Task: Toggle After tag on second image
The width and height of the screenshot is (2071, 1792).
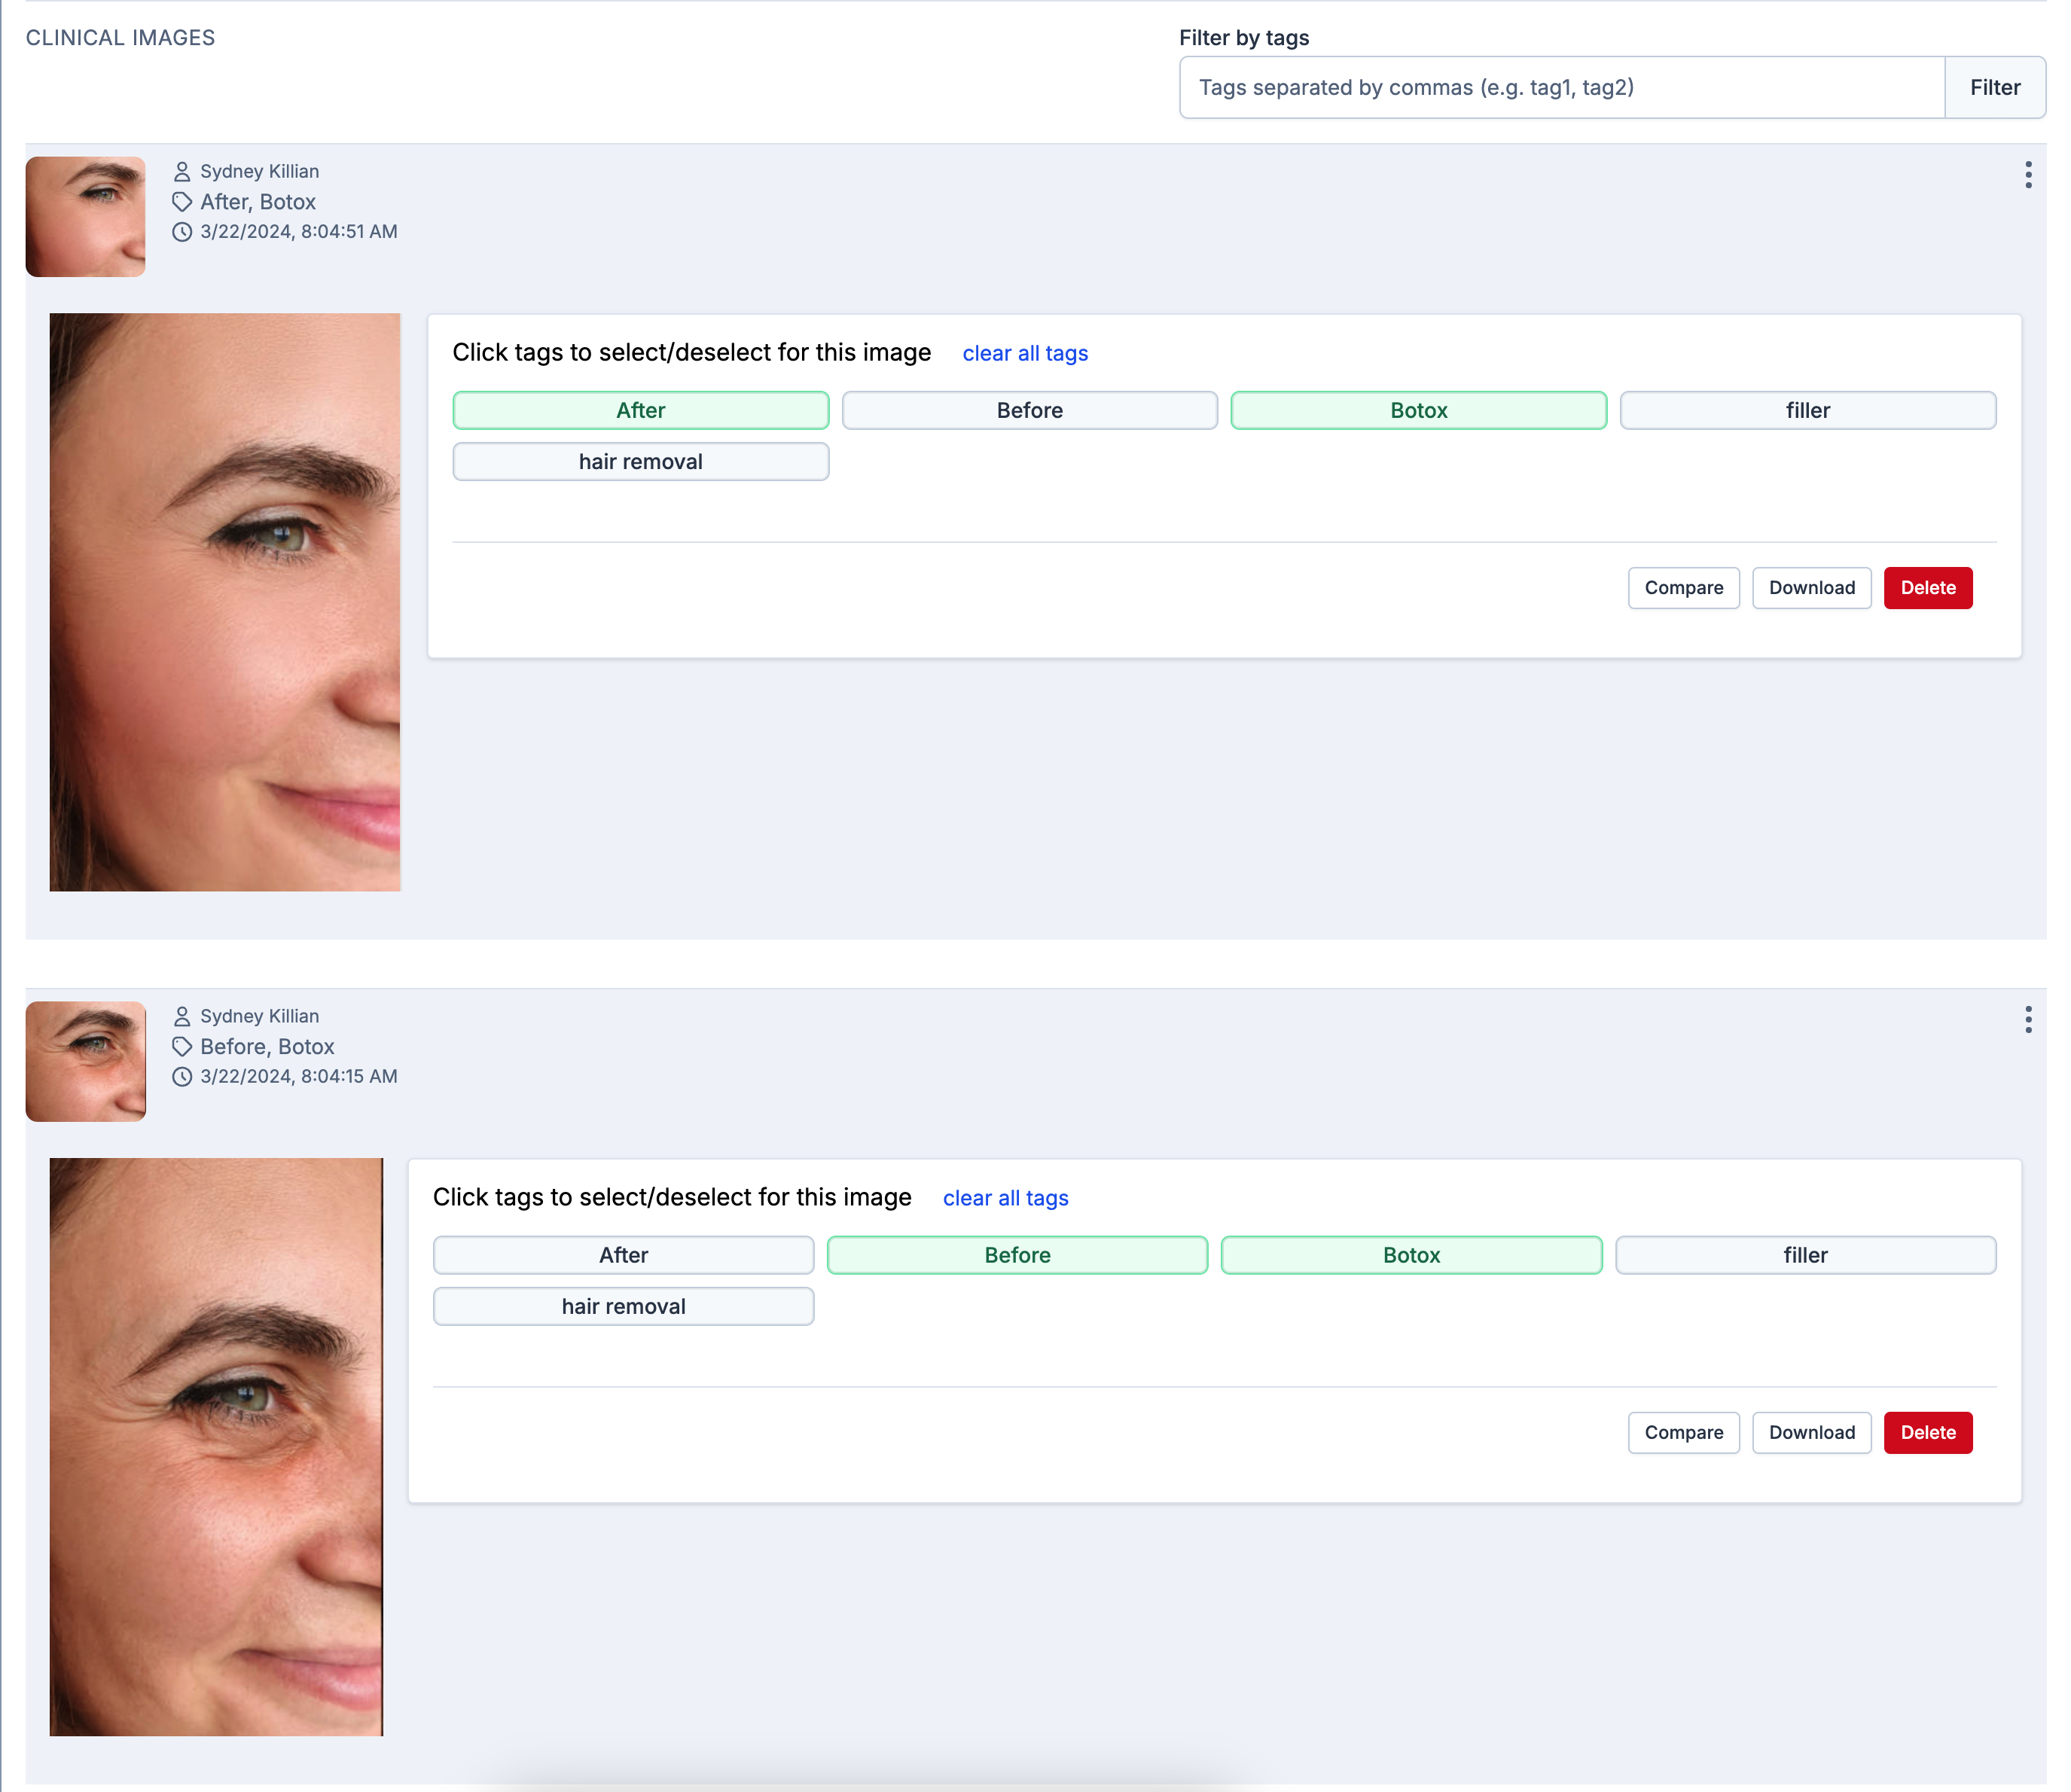Action: click(x=623, y=1255)
